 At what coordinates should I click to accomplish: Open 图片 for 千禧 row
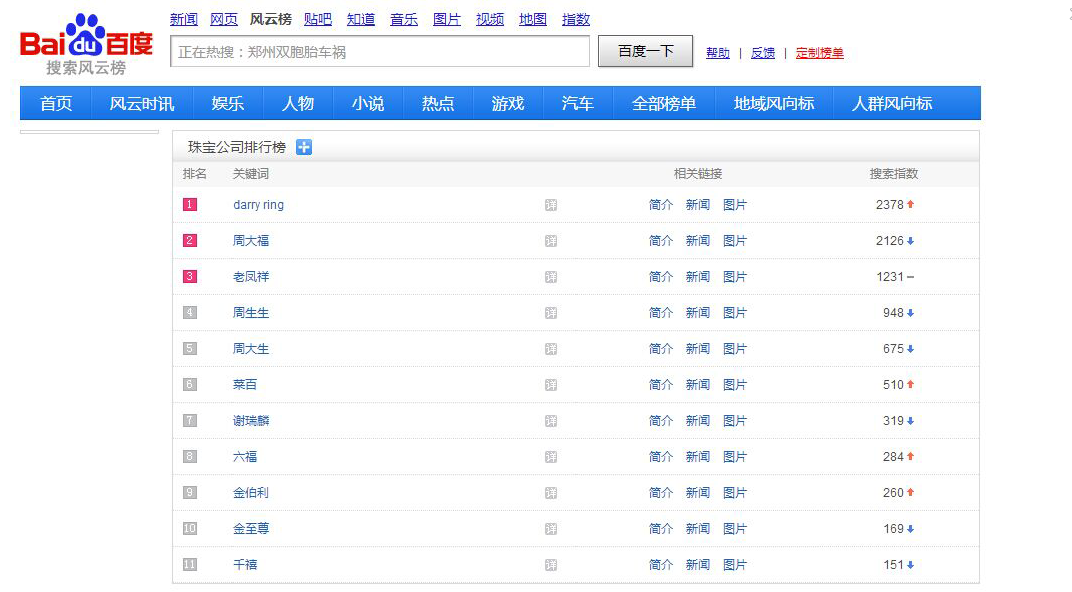(x=735, y=565)
